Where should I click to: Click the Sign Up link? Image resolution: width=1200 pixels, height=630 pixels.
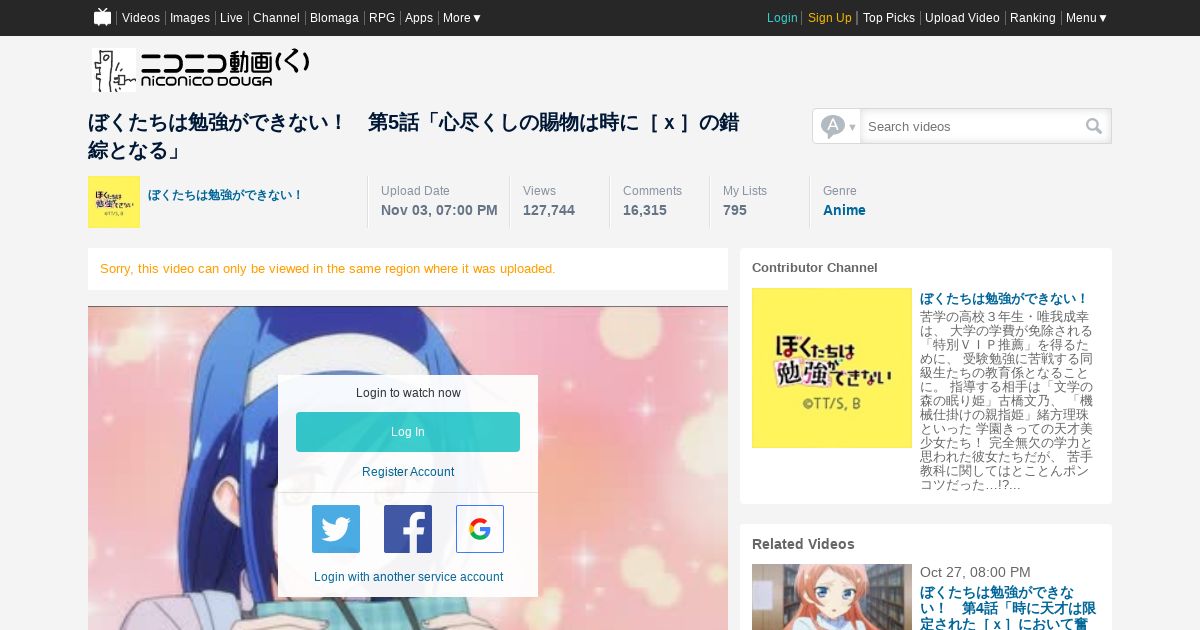click(830, 18)
